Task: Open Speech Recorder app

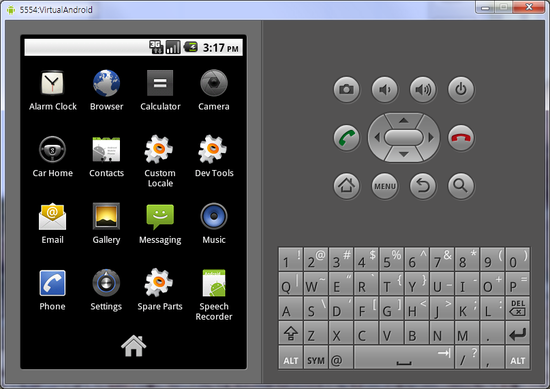Action: click(214, 295)
